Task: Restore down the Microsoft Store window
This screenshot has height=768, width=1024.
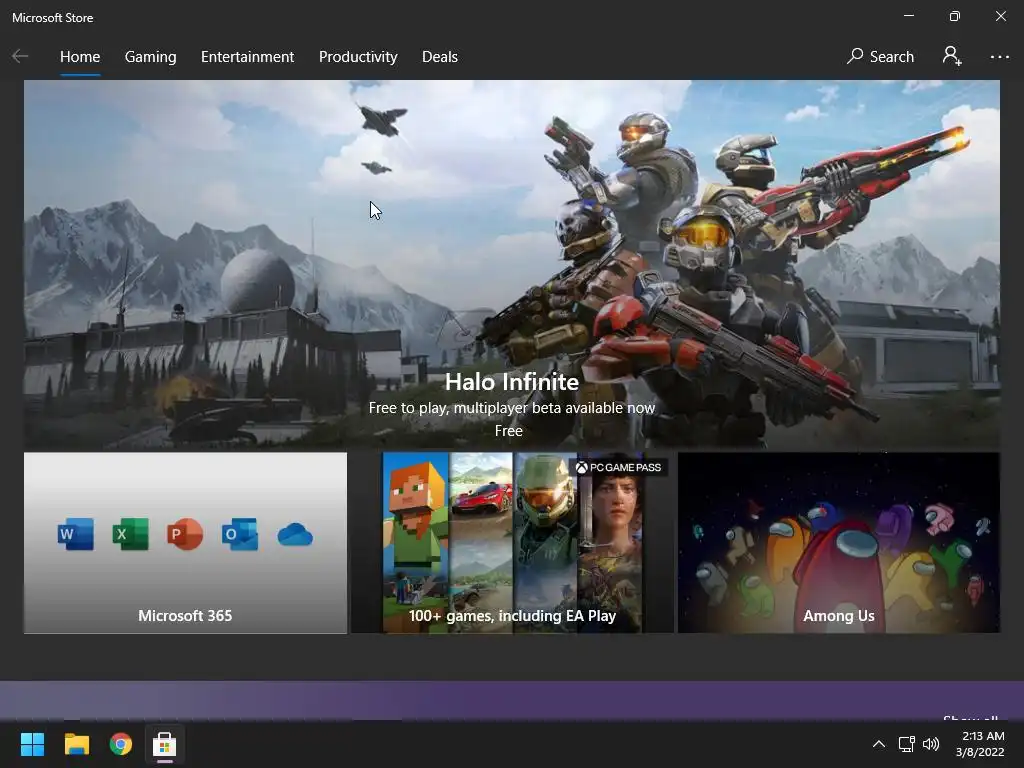Action: click(955, 16)
